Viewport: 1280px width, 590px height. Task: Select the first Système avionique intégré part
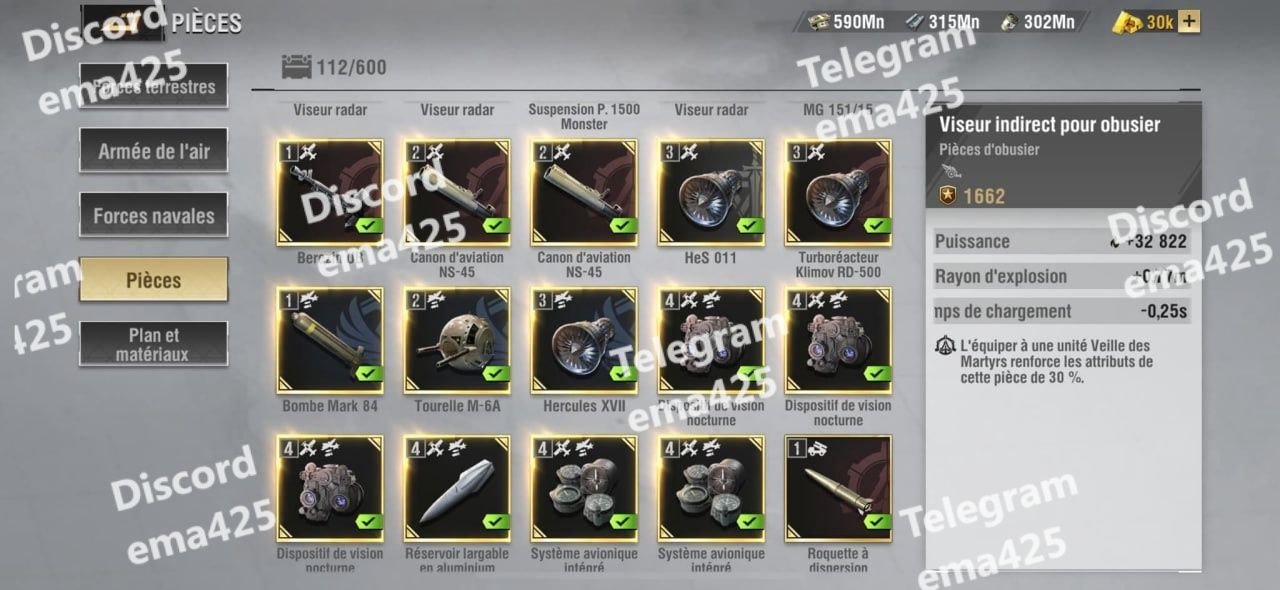pyautogui.click(x=584, y=488)
